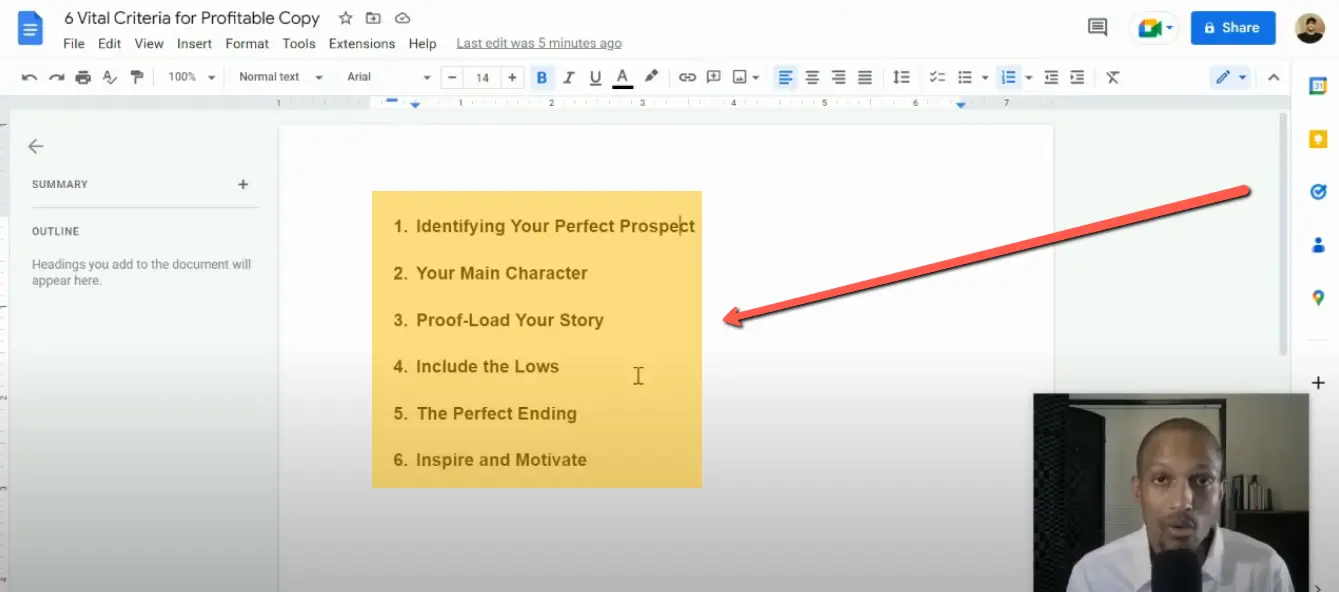Open the Extensions menu

point(361,43)
